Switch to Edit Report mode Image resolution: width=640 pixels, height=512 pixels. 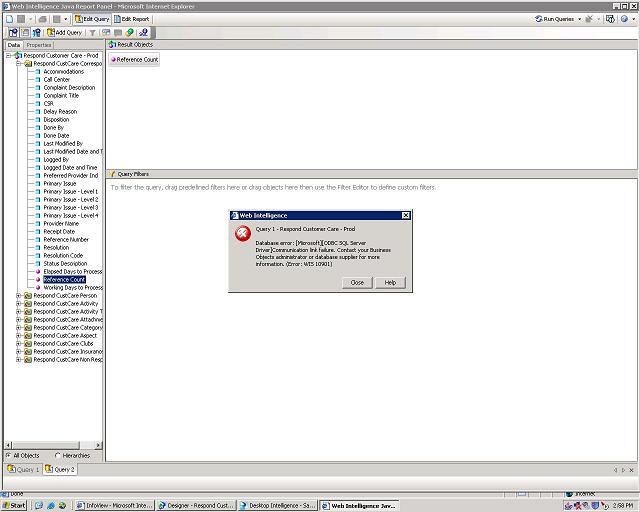click(132, 19)
